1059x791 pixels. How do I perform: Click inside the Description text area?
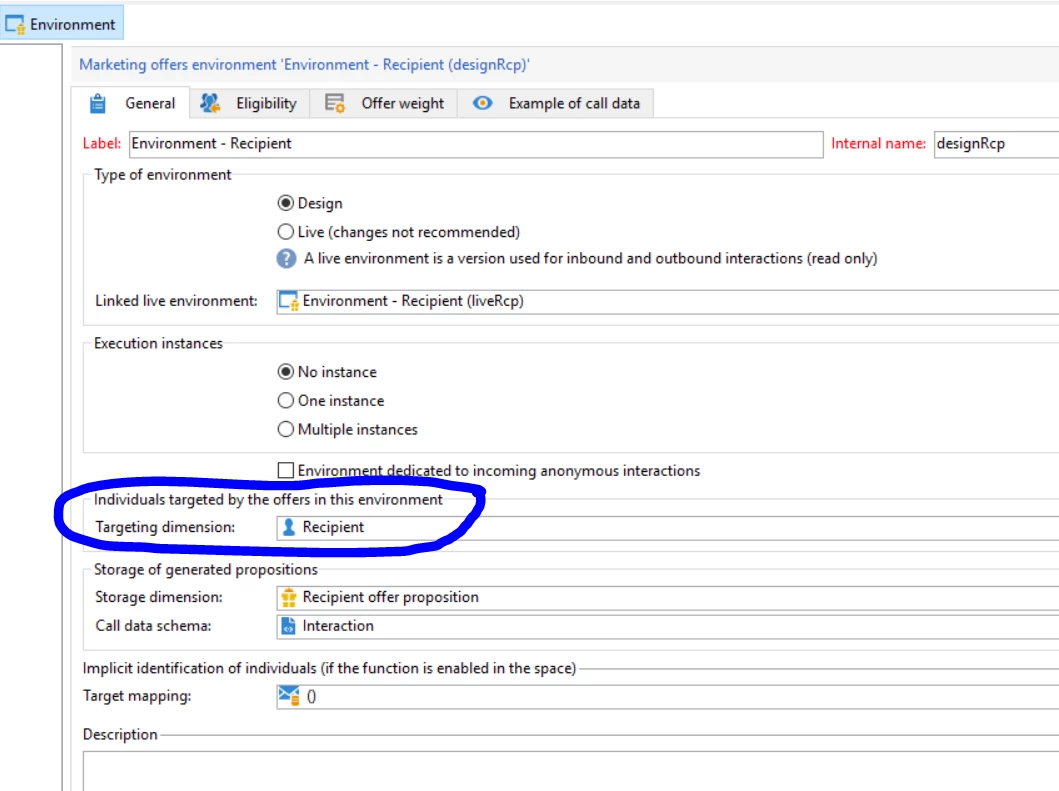click(x=571, y=771)
